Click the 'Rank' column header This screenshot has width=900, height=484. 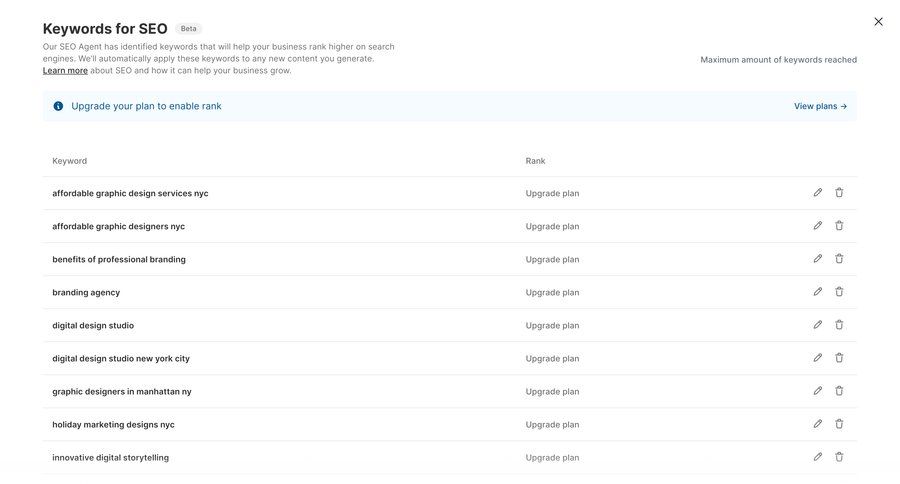535,161
